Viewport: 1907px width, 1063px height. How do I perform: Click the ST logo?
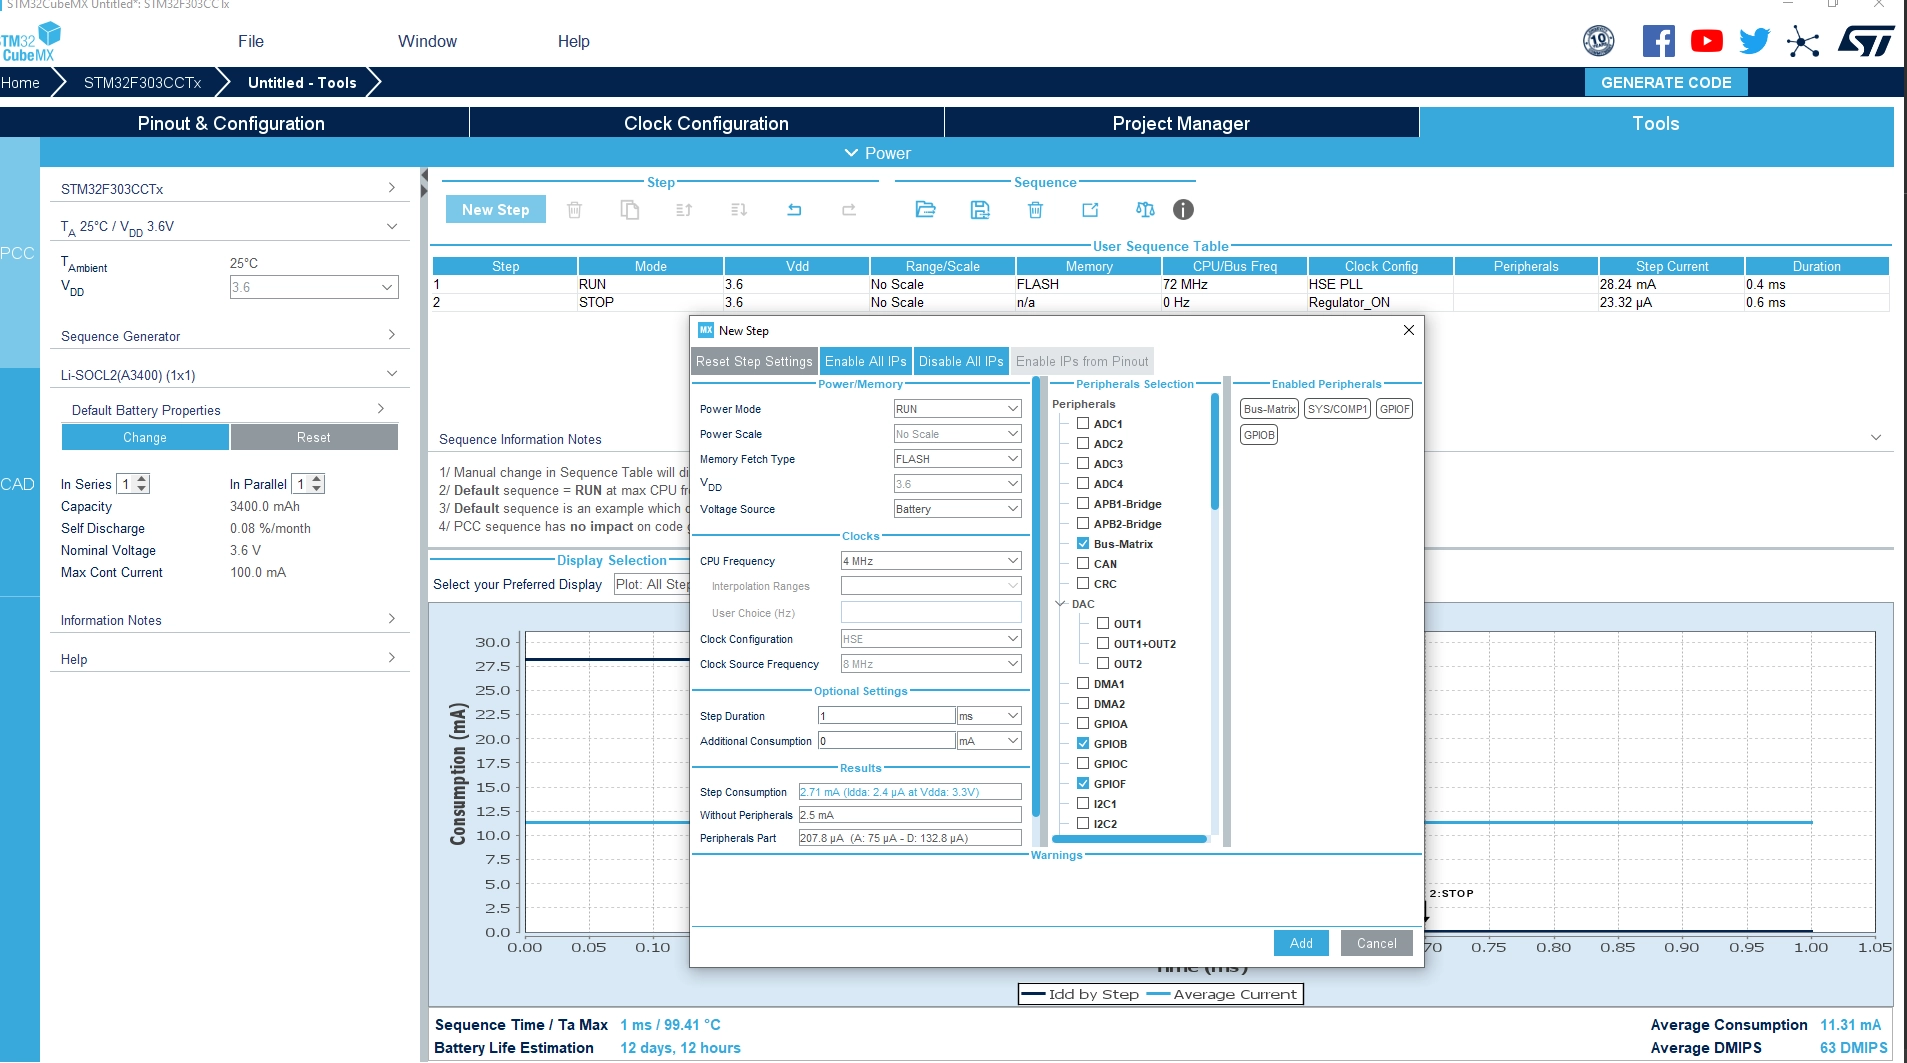pos(1866,41)
